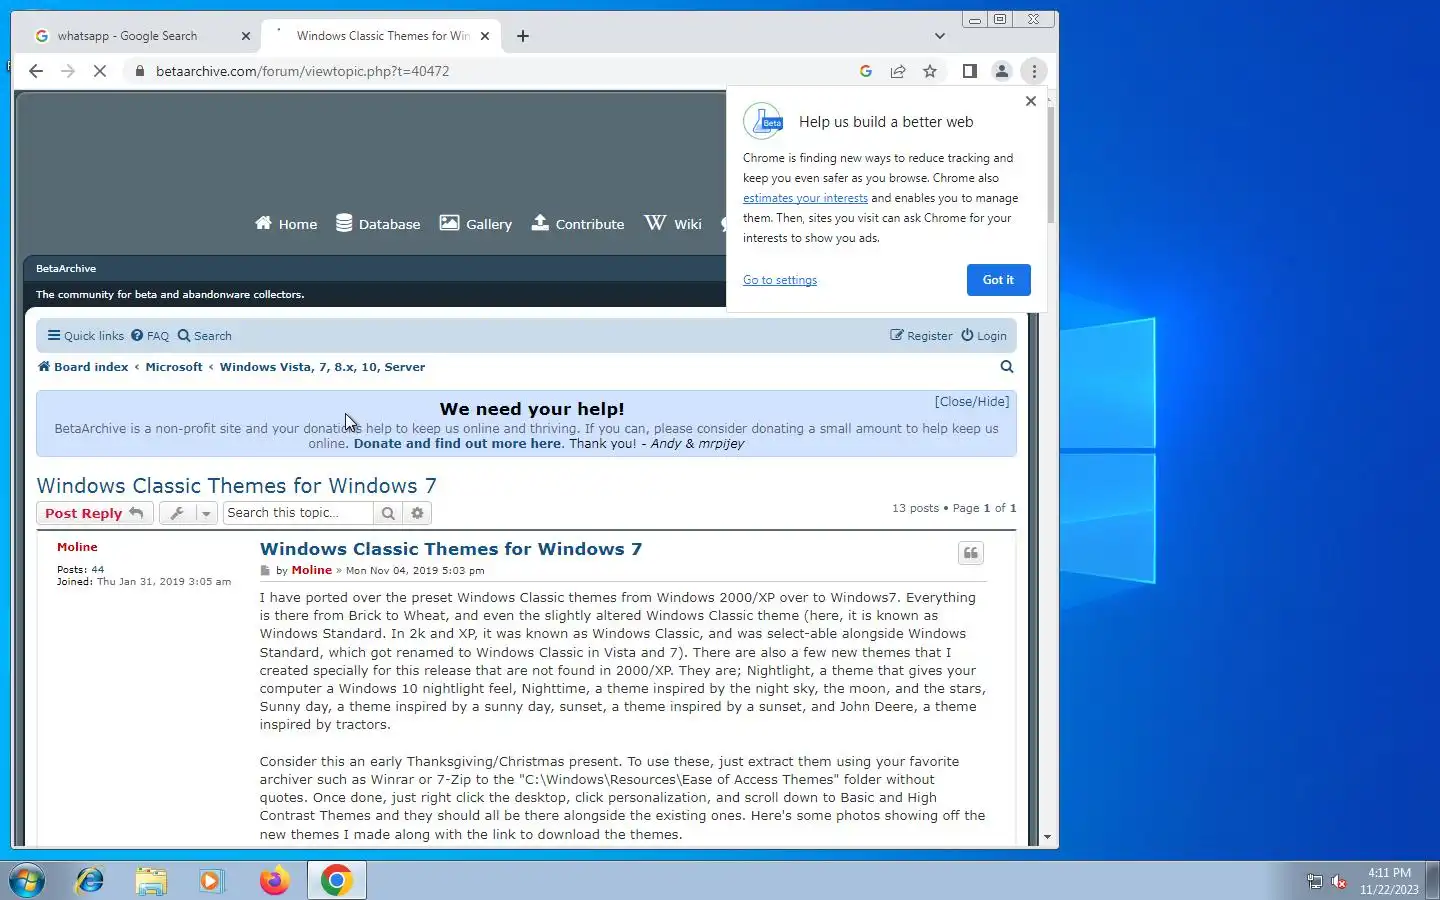The width and height of the screenshot is (1440, 900).
Task: Open Windows Vista, 7, 8.x, 10, Server breadcrumb
Action: coord(322,367)
